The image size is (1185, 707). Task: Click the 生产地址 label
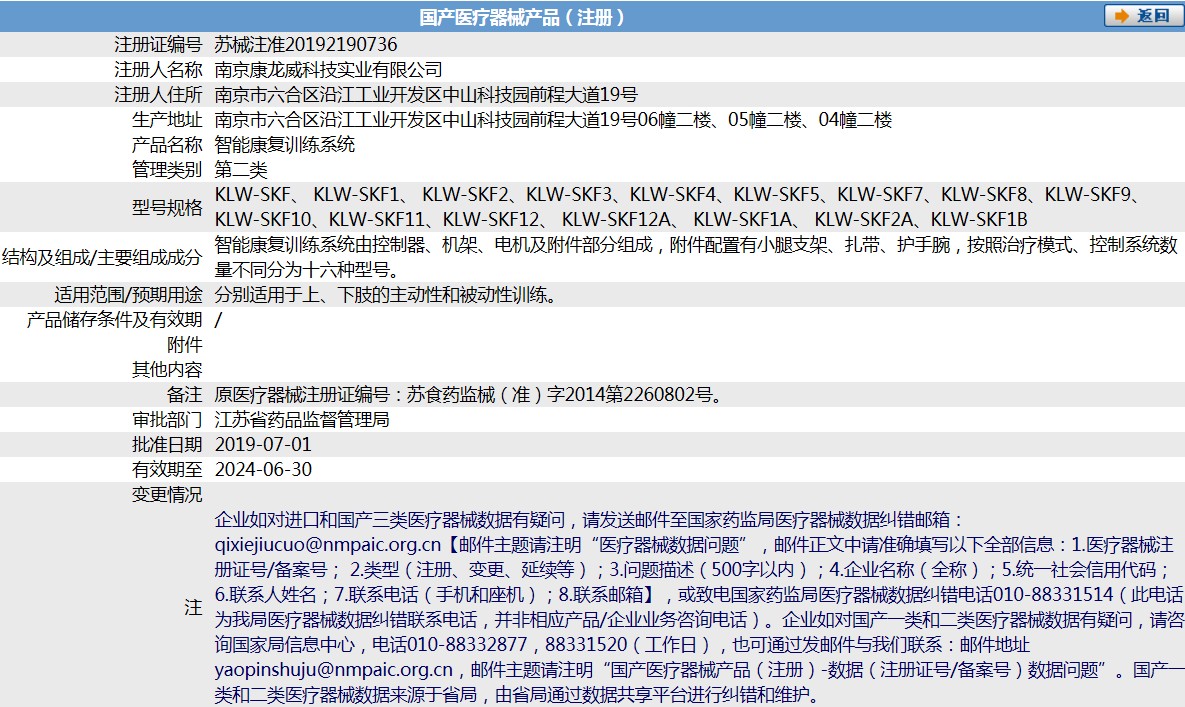pyautogui.click(x=167, y=119)
